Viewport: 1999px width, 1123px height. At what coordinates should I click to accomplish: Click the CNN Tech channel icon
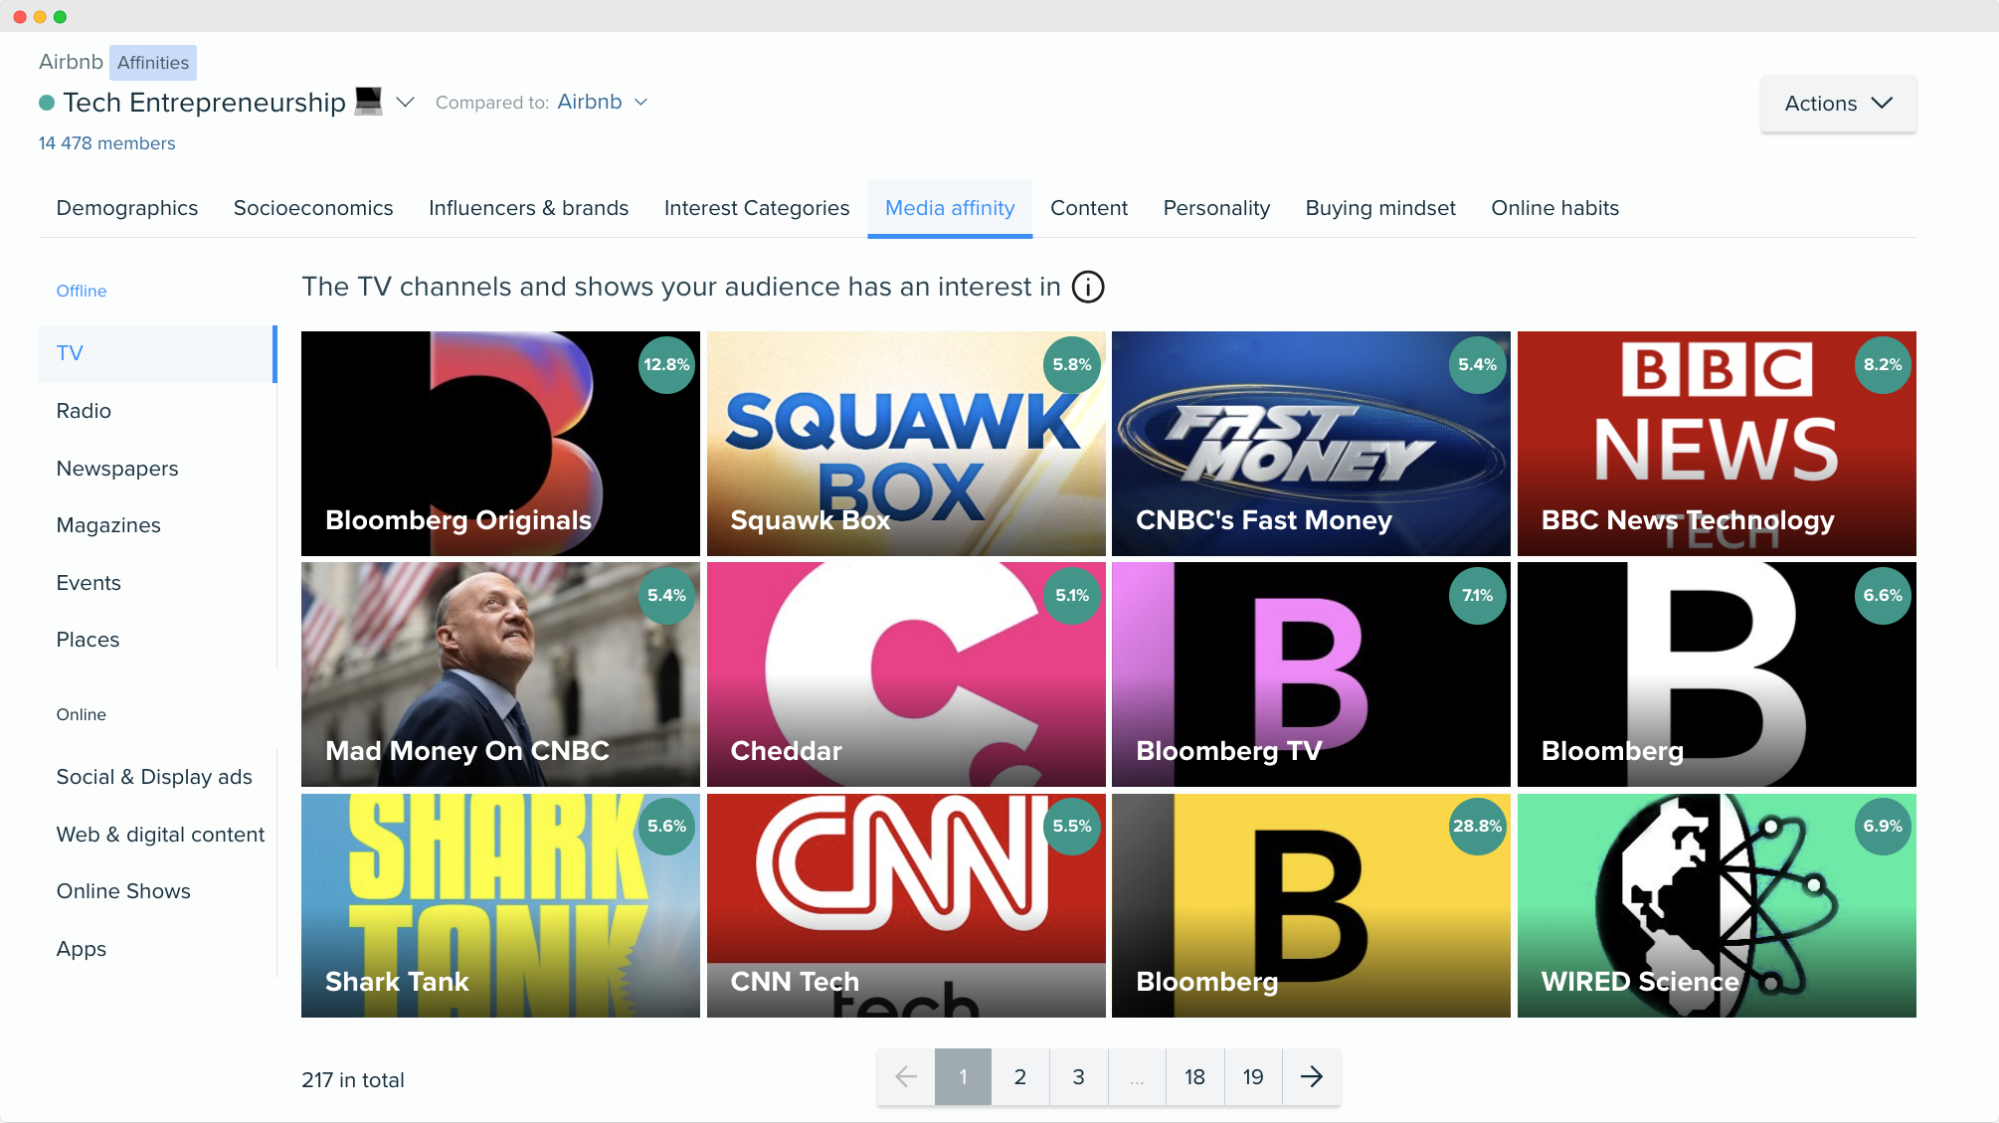pos(905,906)
